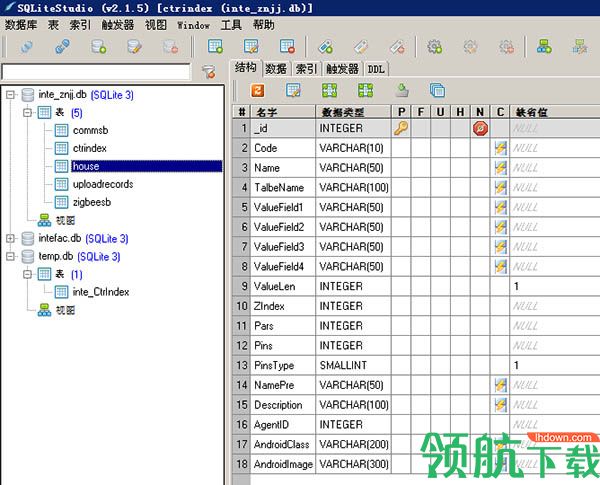The image size is (600, 485).
Task: Open the Window menu
Action: [x=193, y=26]
